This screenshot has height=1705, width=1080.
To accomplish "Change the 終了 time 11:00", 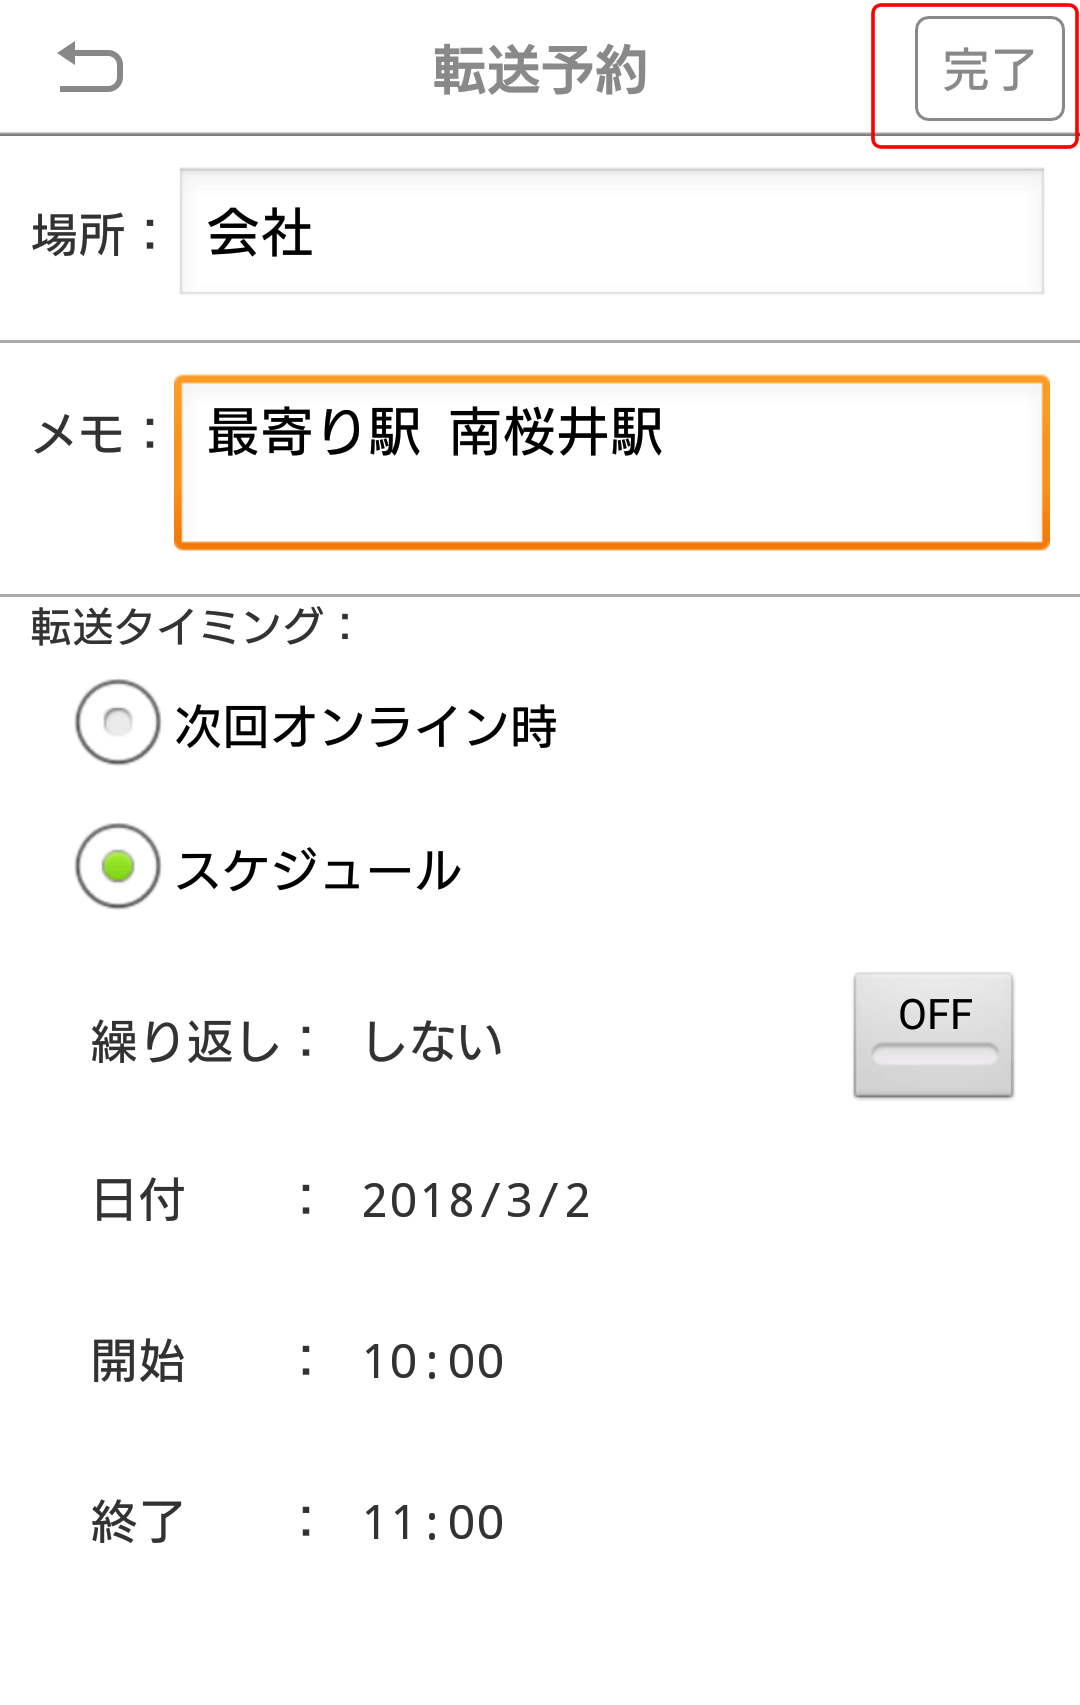I will [433, 1523].
